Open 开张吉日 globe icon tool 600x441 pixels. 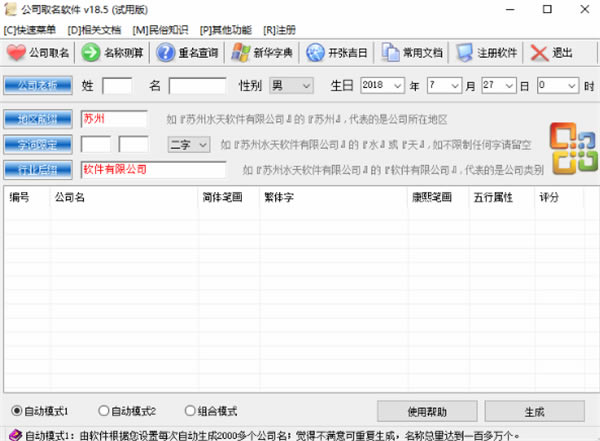[x=316, y=53]
